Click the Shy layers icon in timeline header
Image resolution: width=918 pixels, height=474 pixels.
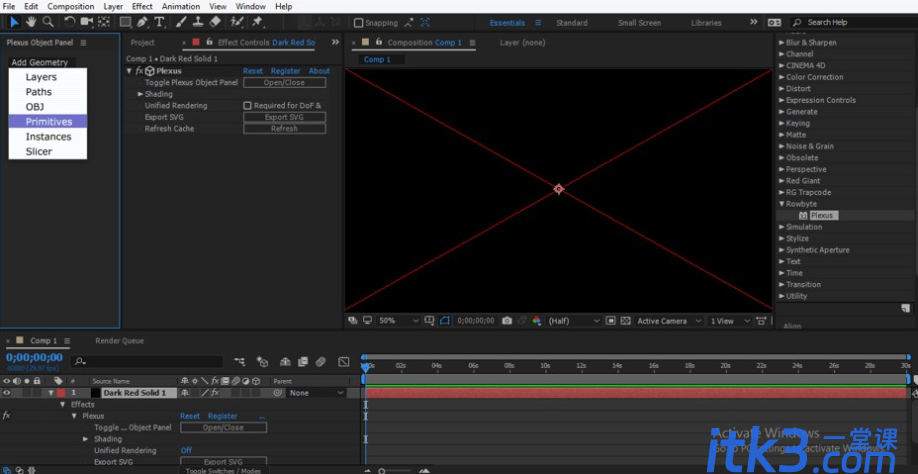coord(285,362)
